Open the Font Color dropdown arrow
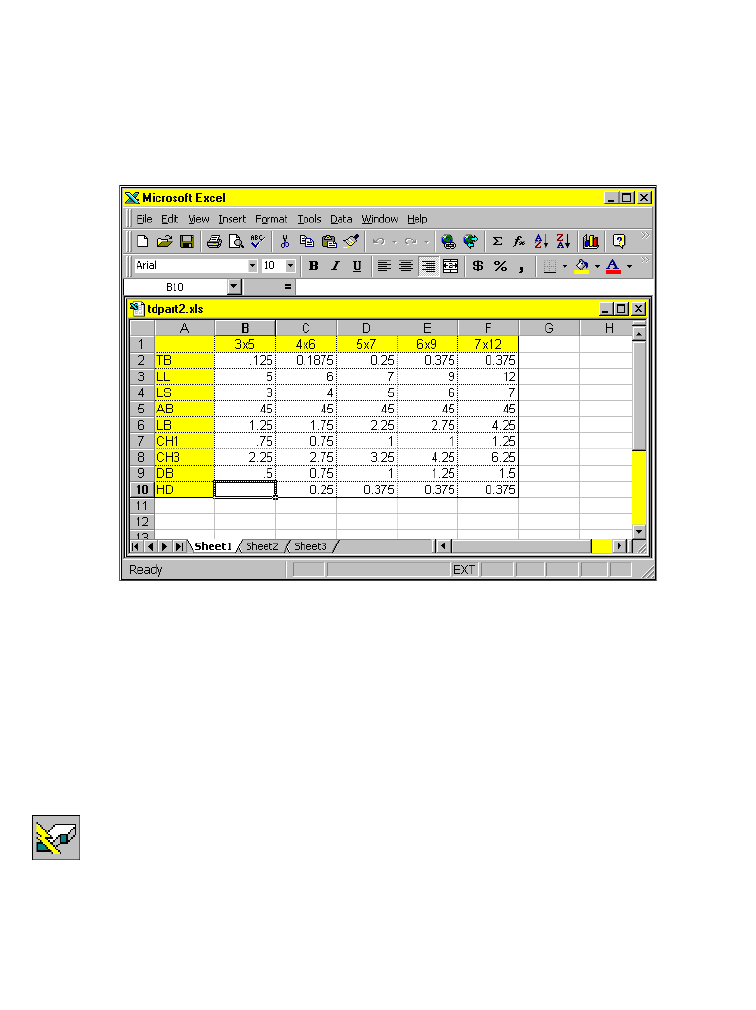The width and height of the screenshot is (756, 1010). coord(629,266)
